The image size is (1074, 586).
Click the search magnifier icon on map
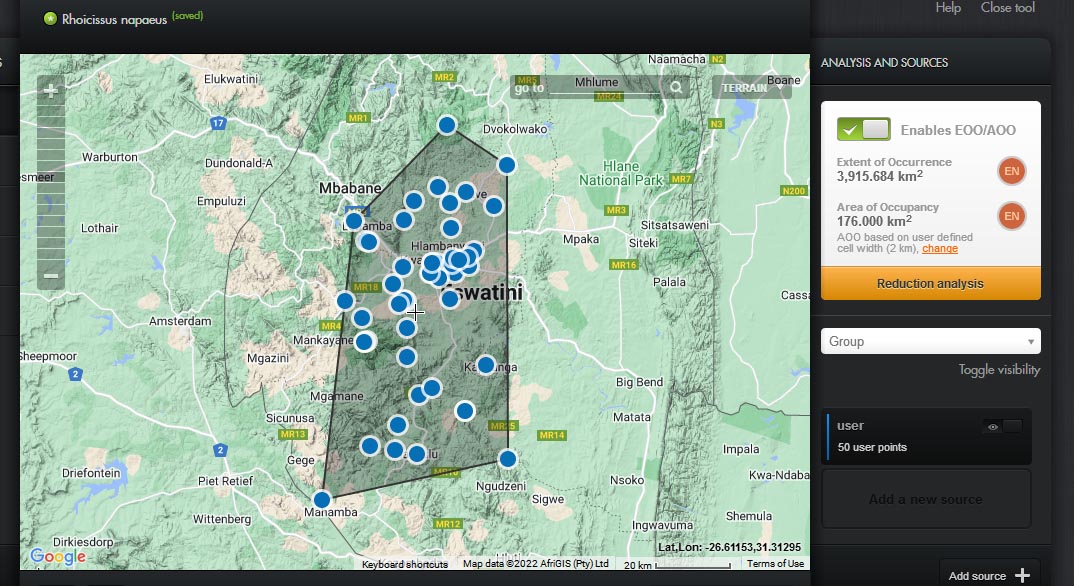coord(677,88)
